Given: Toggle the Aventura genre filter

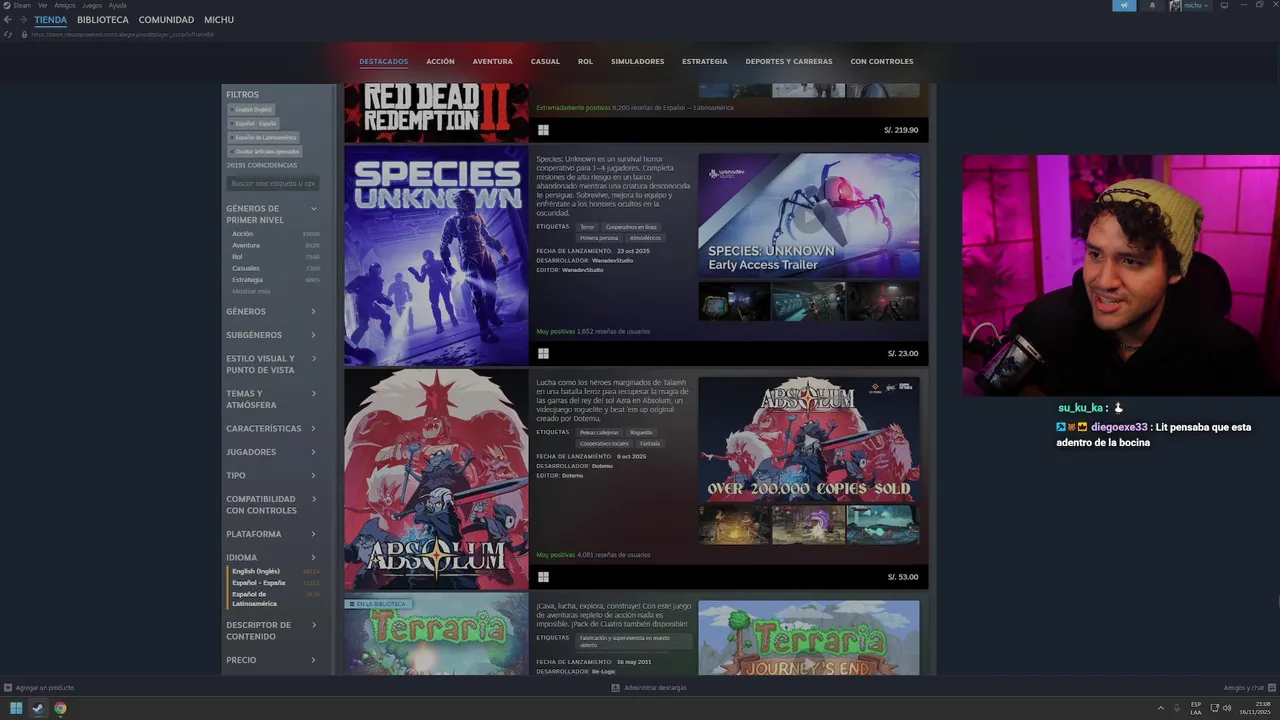Looking at the screenshot, I should [275, 245].
